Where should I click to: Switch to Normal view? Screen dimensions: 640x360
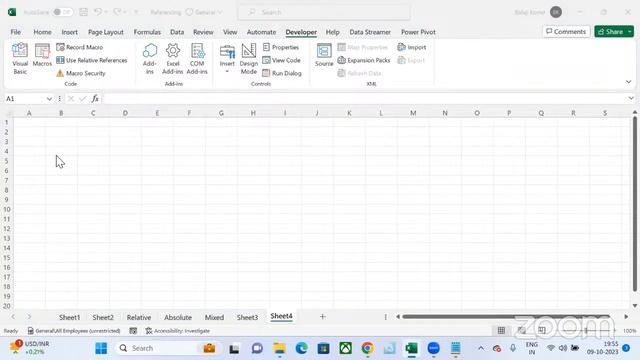[501, 330]
